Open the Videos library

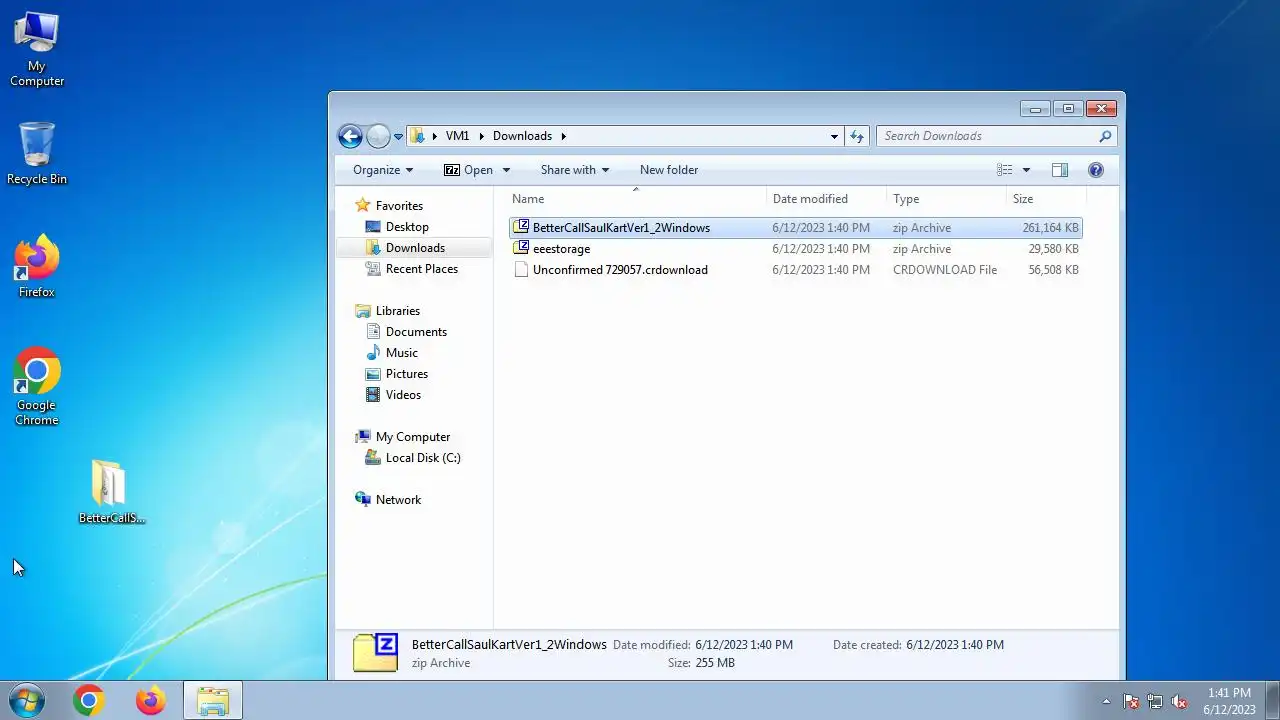click(403, 394)
